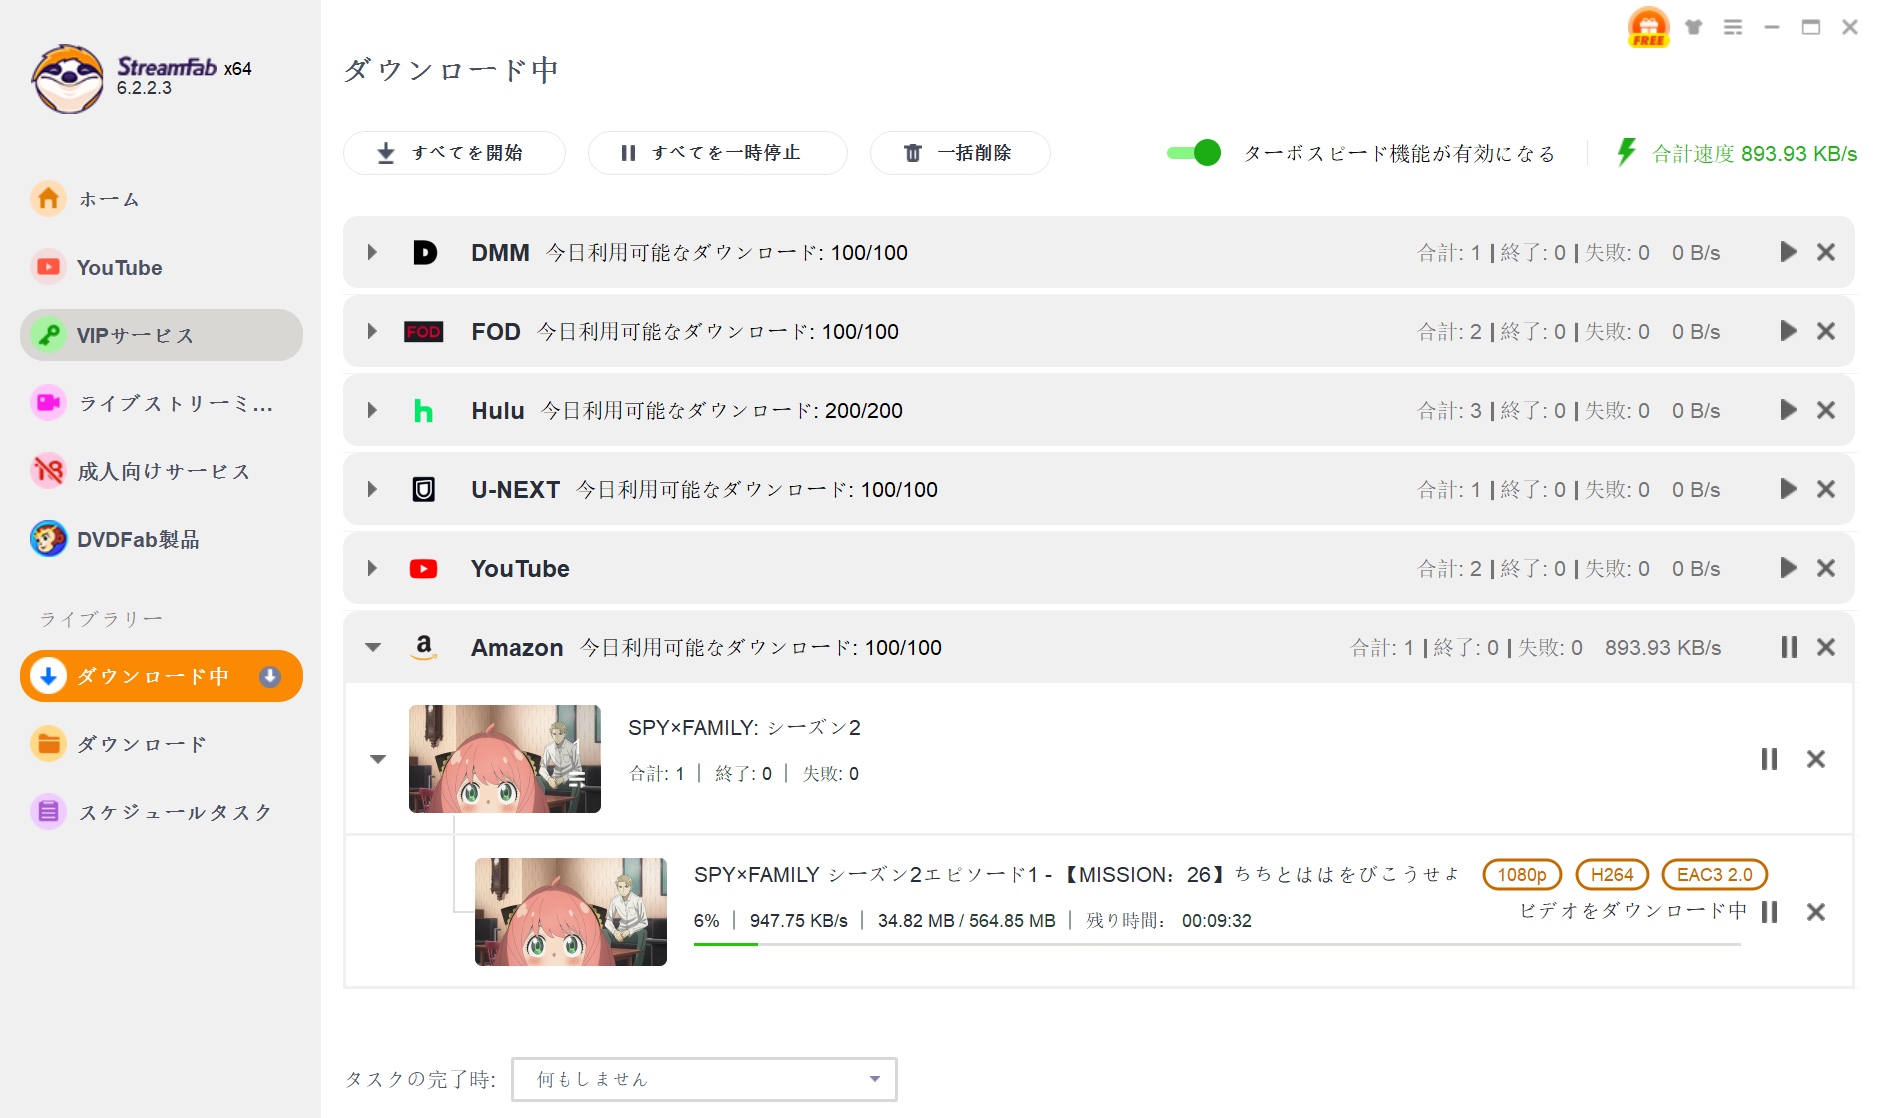Viewport: 1880px width, 1118px height.
Task: Click the green lightning speed icon
Action: click(x=1627, y=152)
